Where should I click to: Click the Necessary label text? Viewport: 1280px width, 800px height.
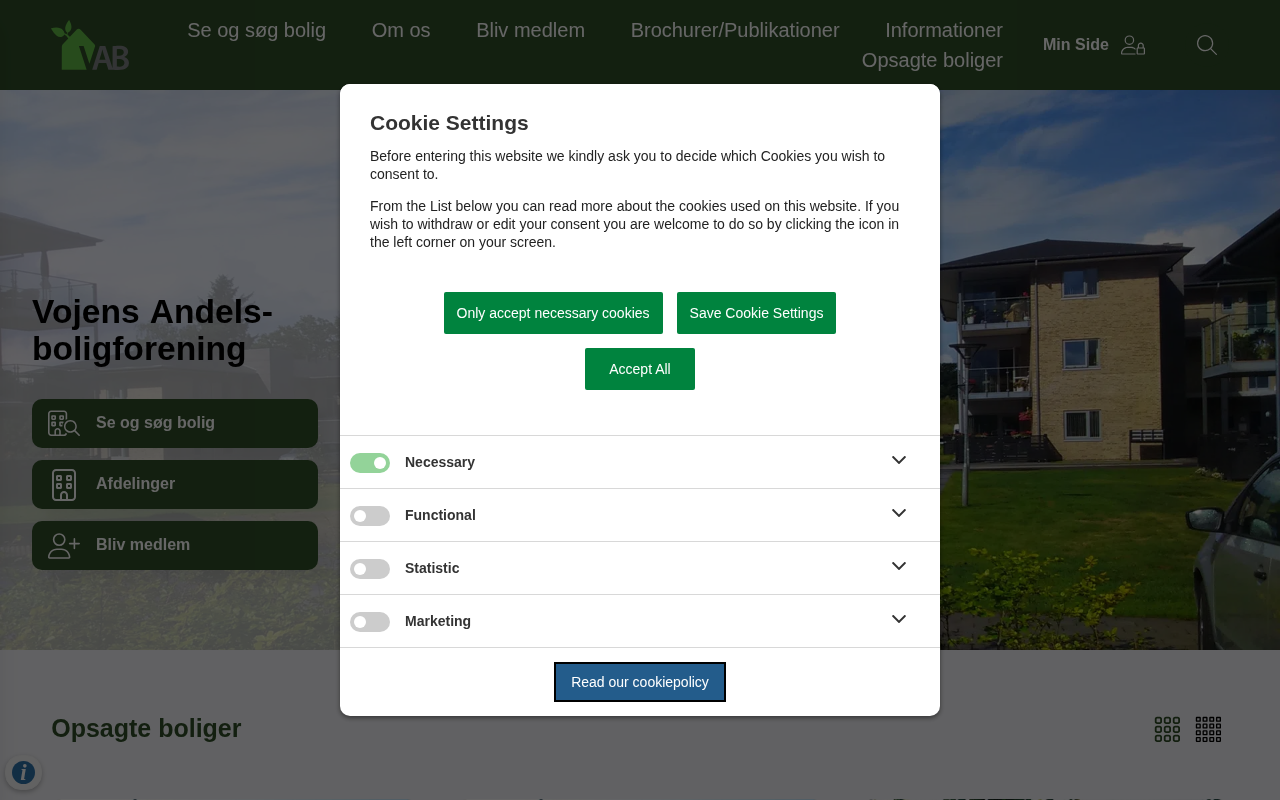coord(440,462)
